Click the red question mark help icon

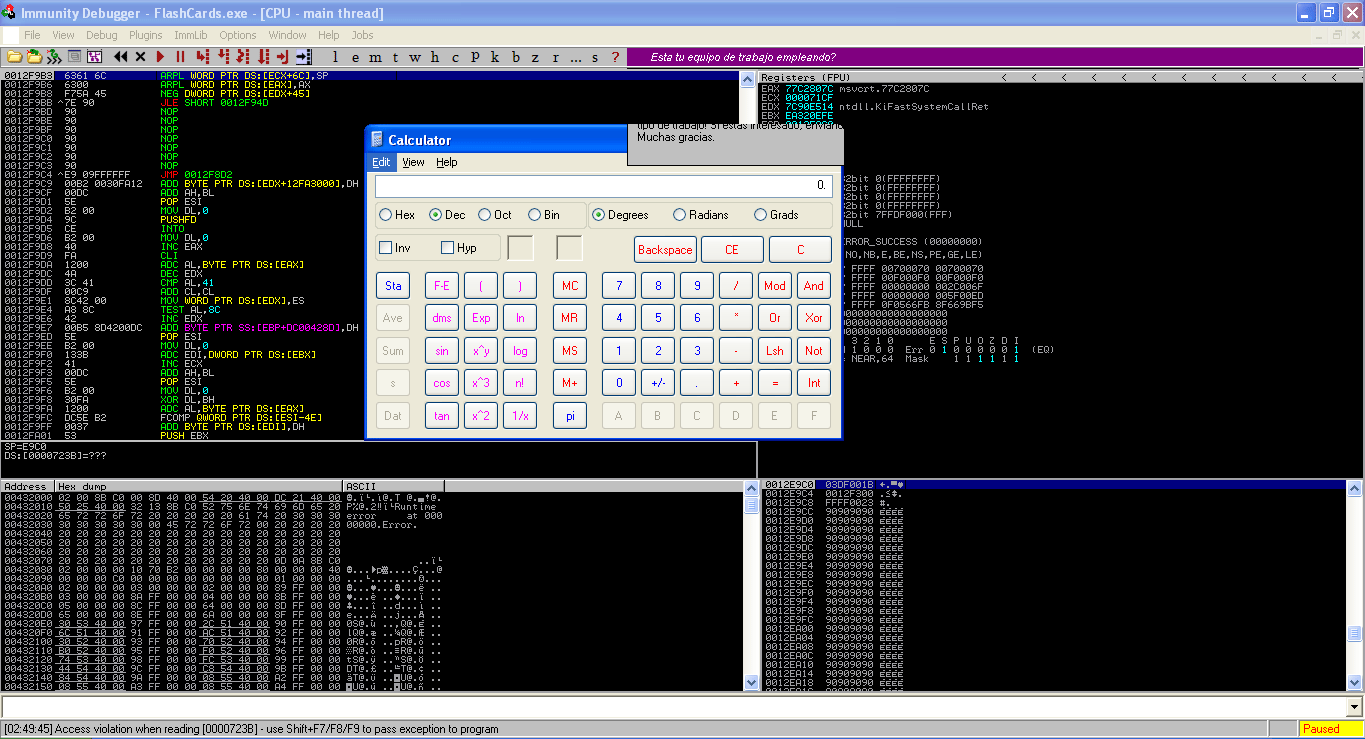[x=614, y=57]
